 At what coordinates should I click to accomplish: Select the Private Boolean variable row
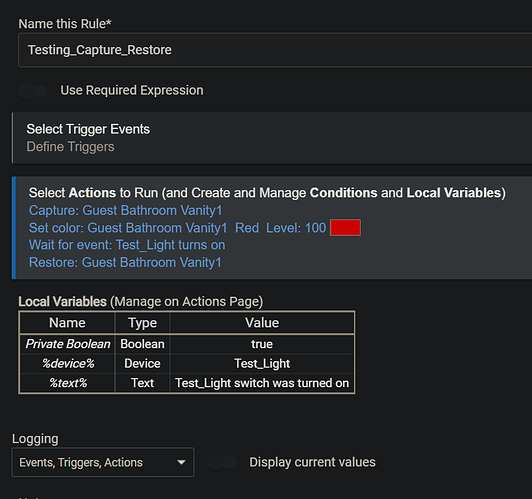[187, 344]
